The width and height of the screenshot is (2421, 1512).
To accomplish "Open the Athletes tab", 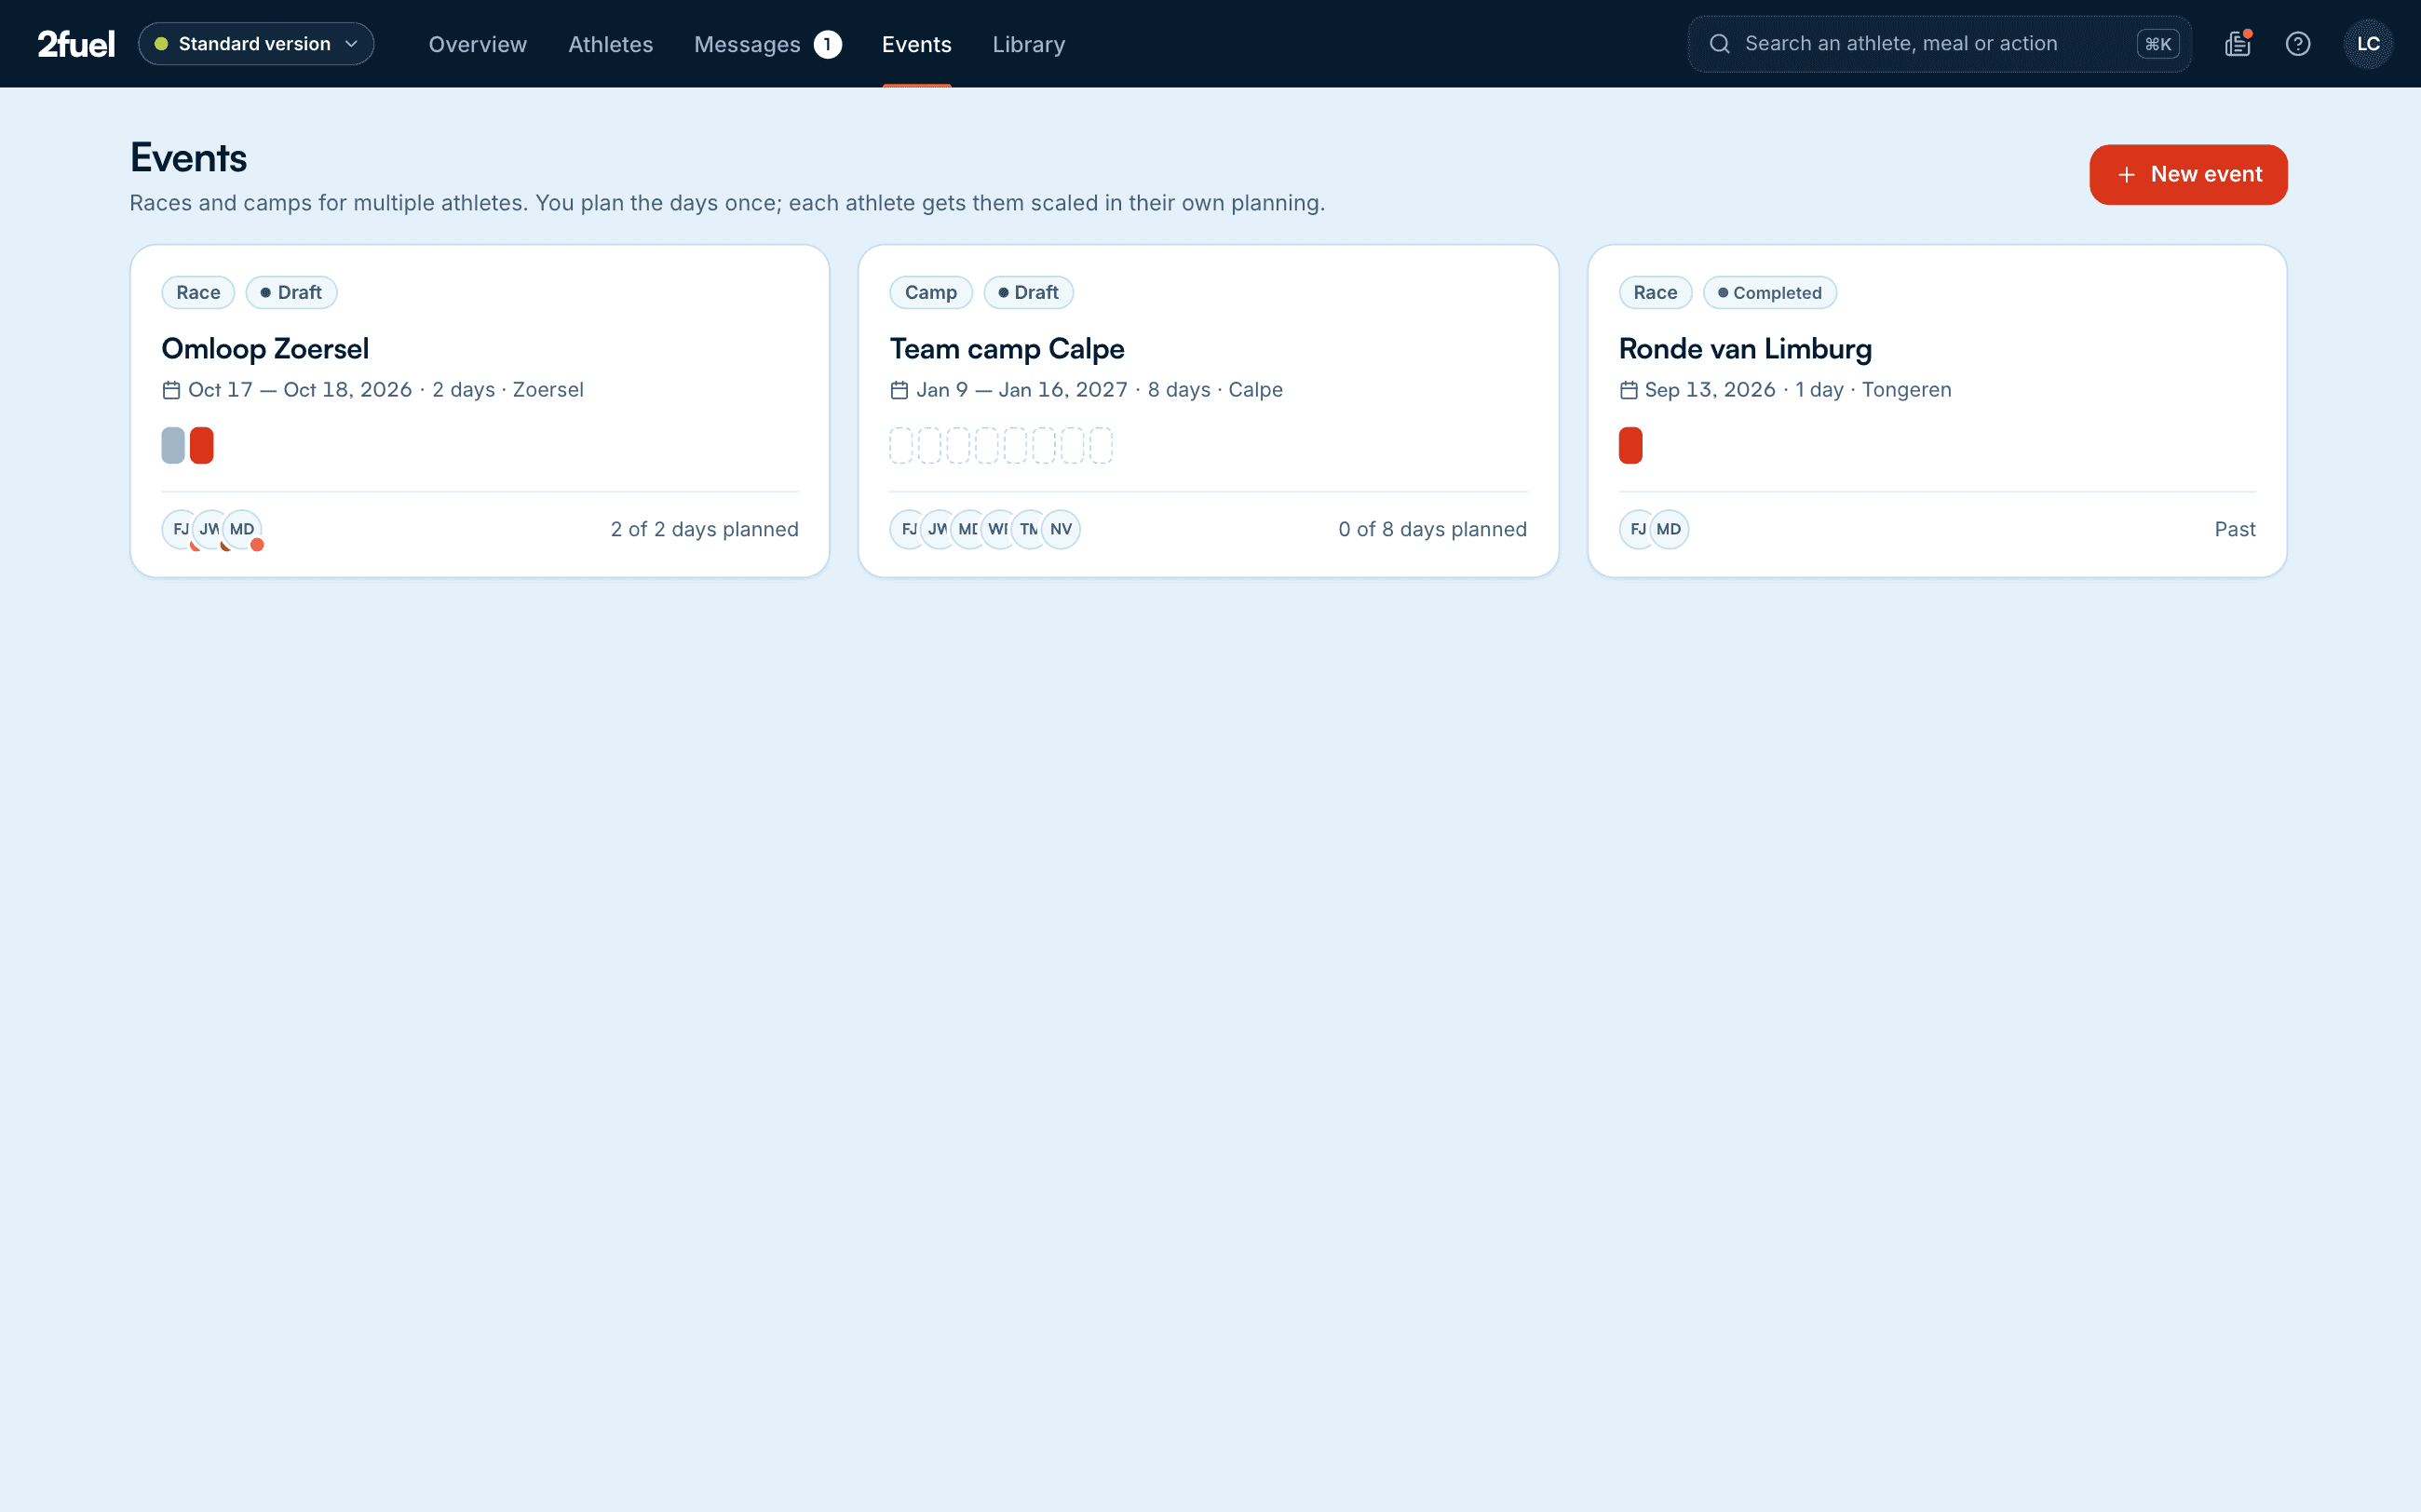I will point(610,44).
